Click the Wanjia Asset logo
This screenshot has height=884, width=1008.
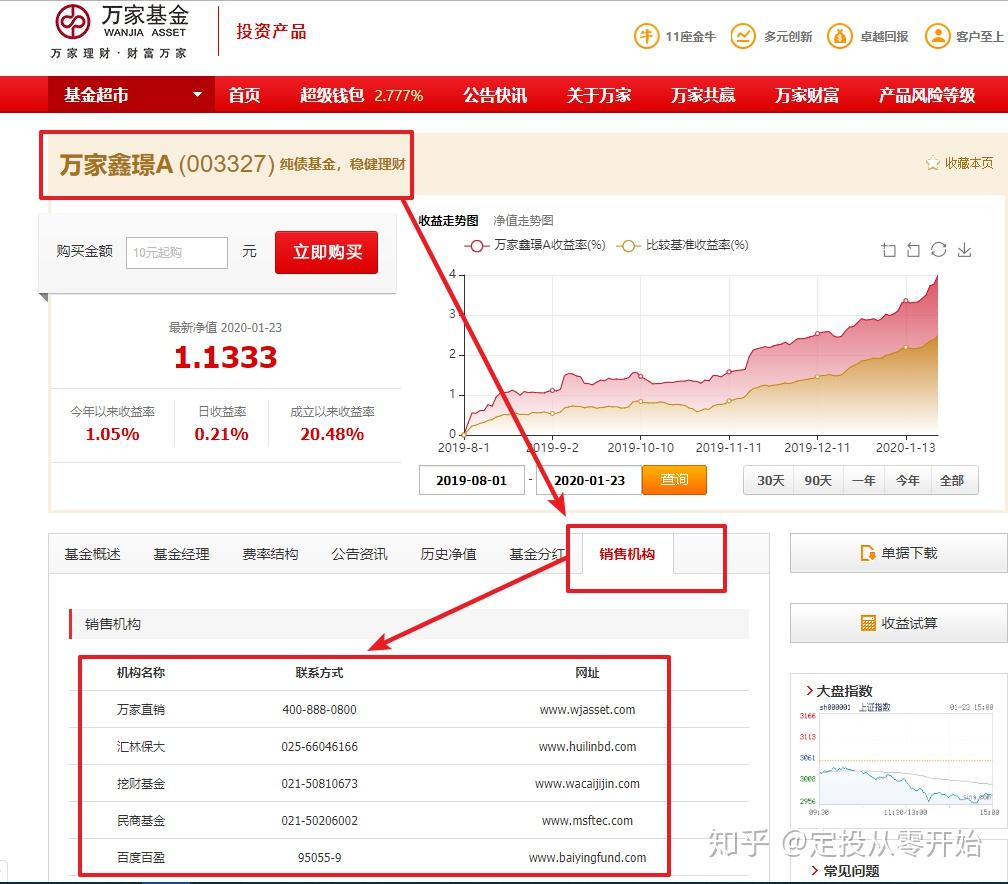120,32
